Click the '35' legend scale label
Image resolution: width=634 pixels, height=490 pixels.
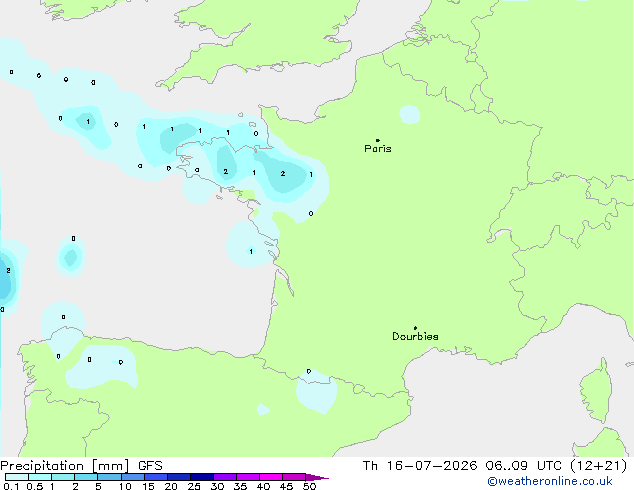click(240, 486)
